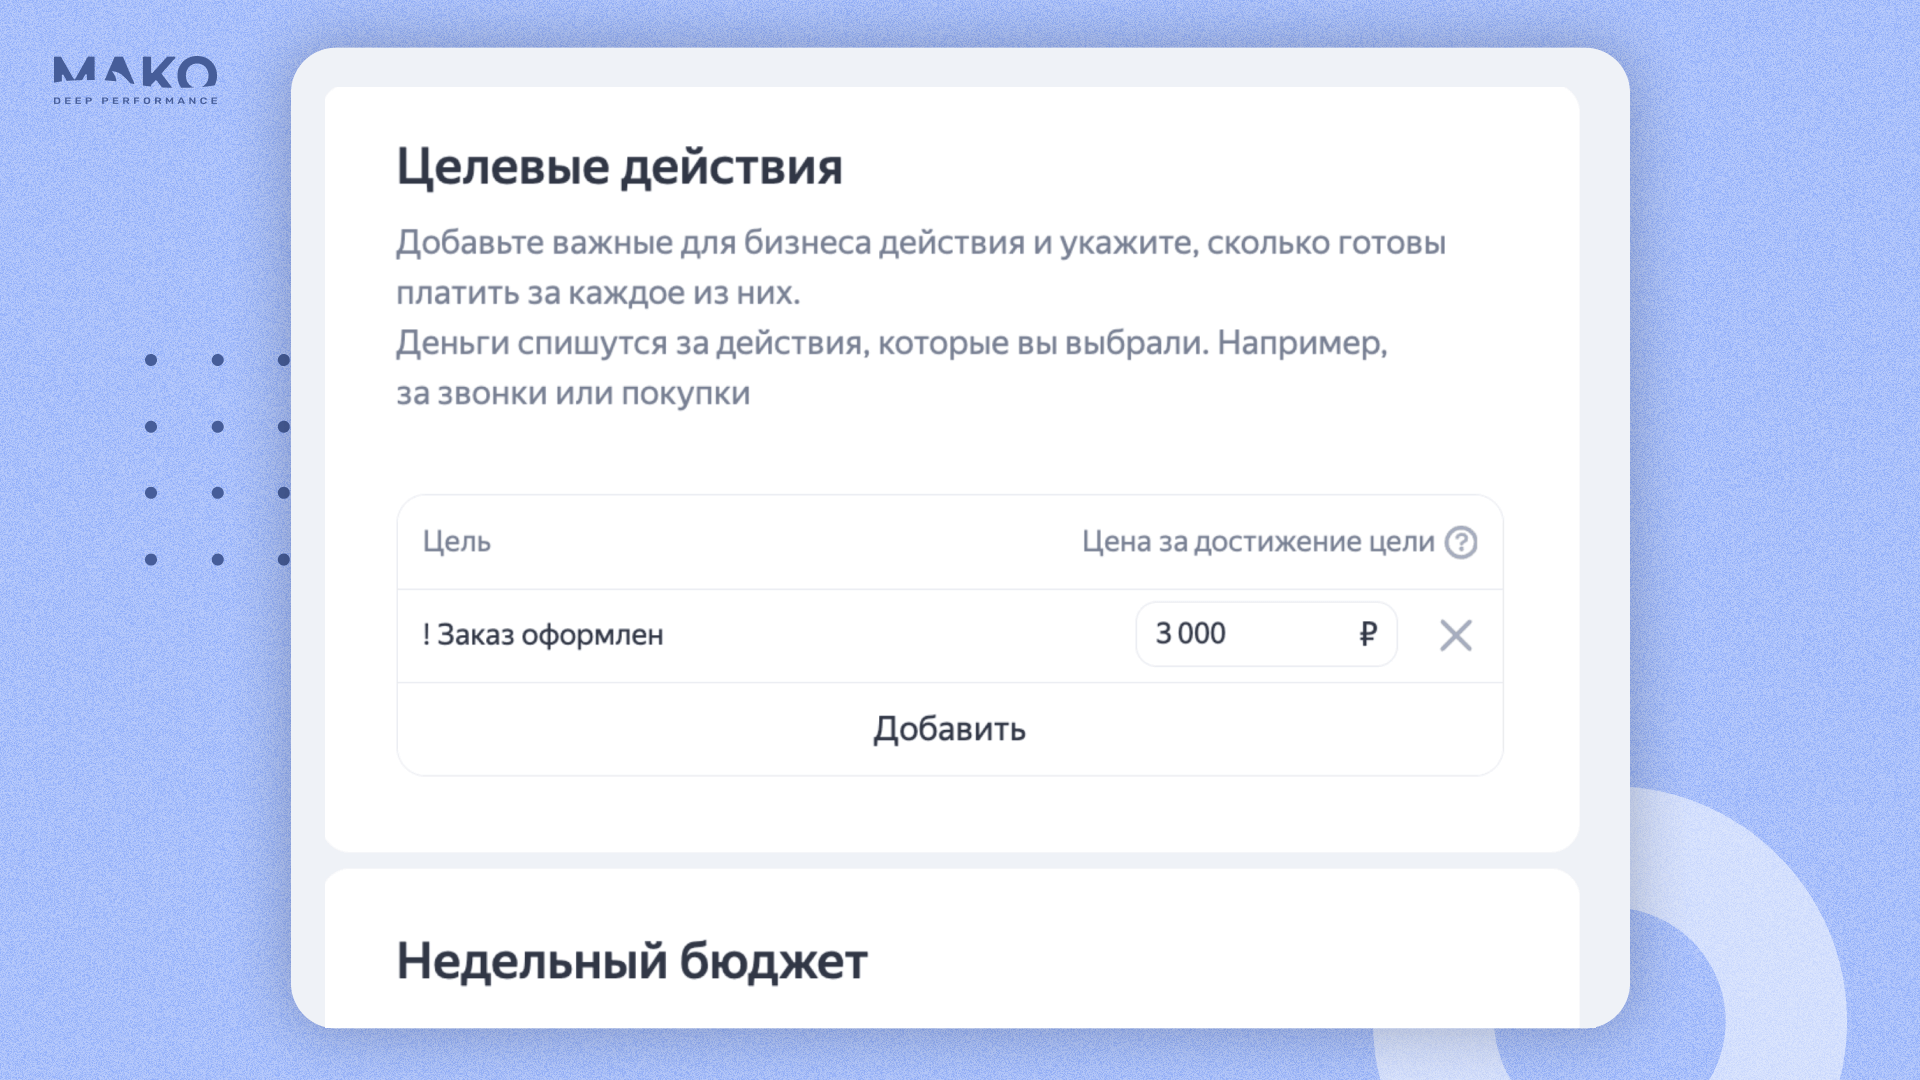This screenshot has height=1080, width=1920.
Task: Click the Недельный бюджет section heading
Action: tap(632, 962)
